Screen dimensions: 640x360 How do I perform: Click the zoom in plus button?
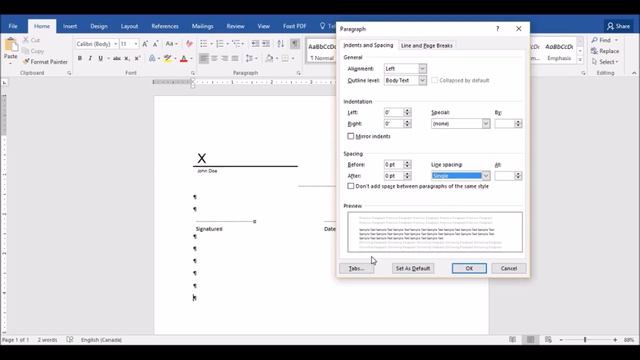coord(615,339)
